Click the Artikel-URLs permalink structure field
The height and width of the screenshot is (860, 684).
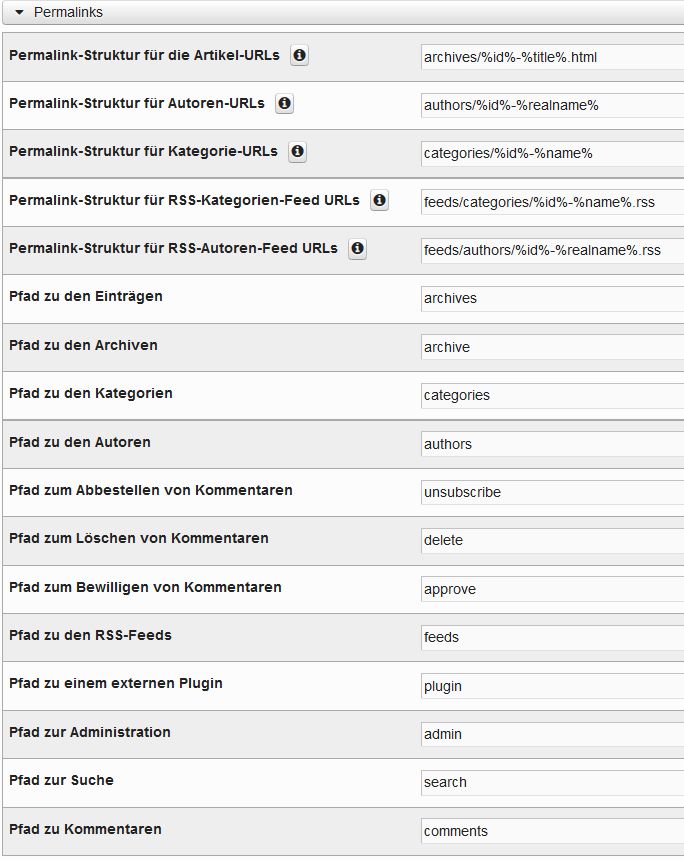552,57
